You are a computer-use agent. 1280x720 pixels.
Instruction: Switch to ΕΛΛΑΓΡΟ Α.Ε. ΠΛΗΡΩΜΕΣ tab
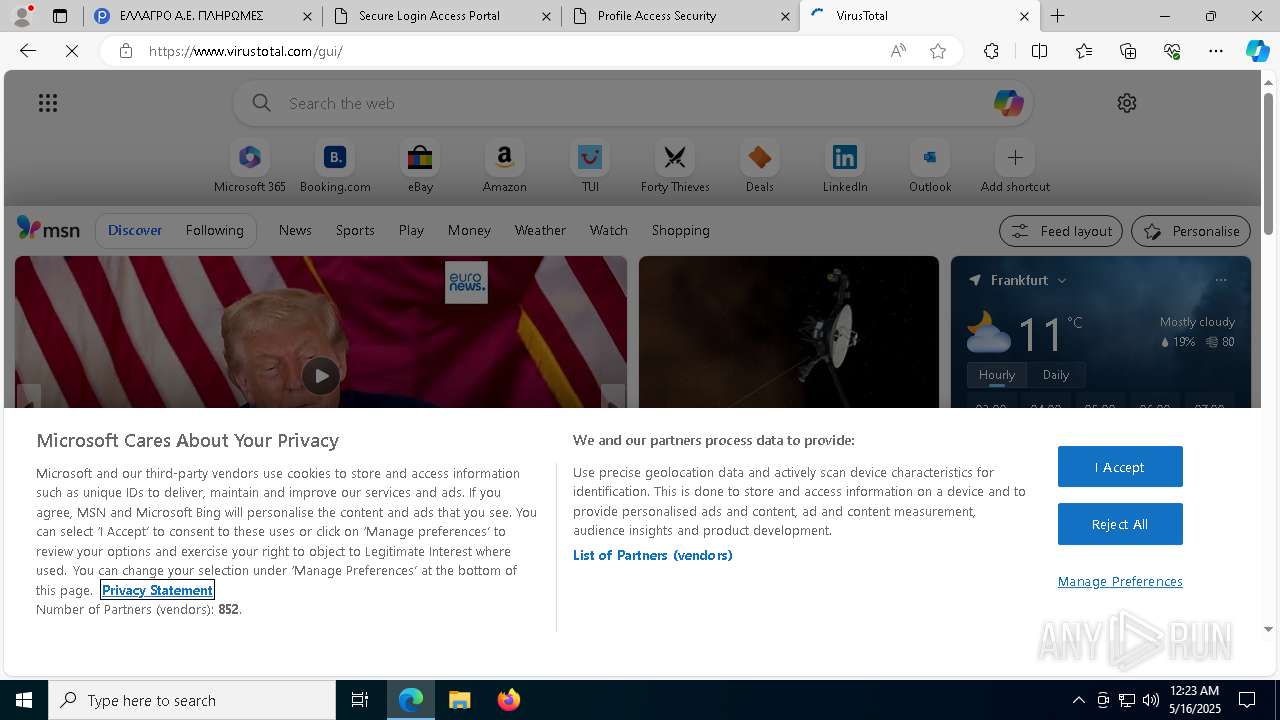tap(203, 16)
